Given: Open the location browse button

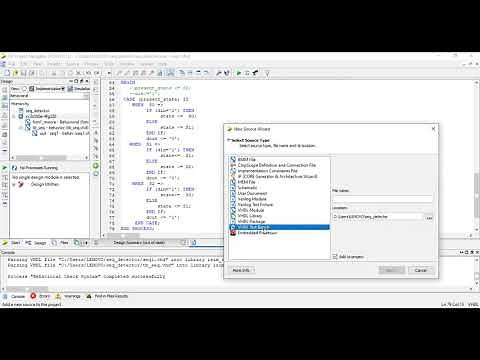Looking at the screenshot, I should click(429, 218).
